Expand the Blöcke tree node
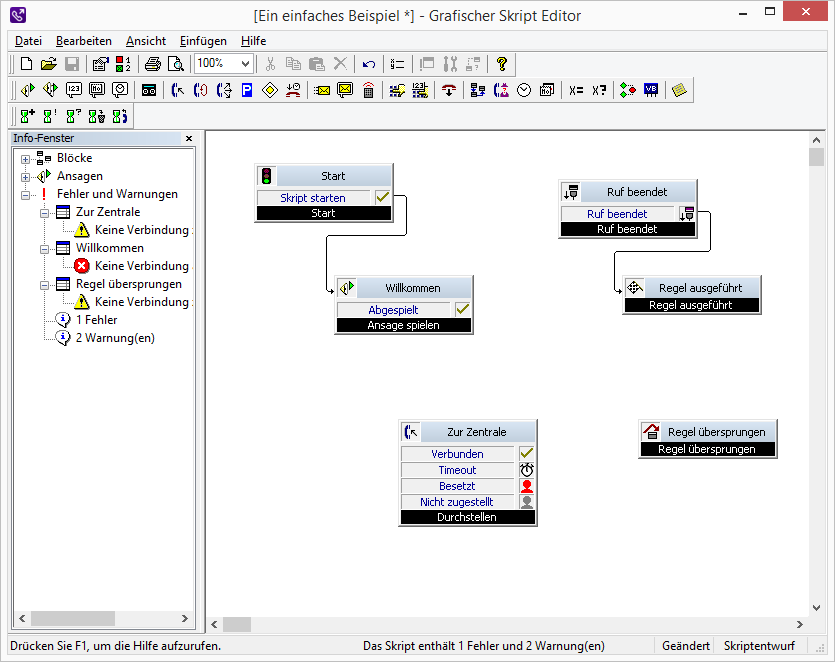835x662 pixels. (26, 158)
